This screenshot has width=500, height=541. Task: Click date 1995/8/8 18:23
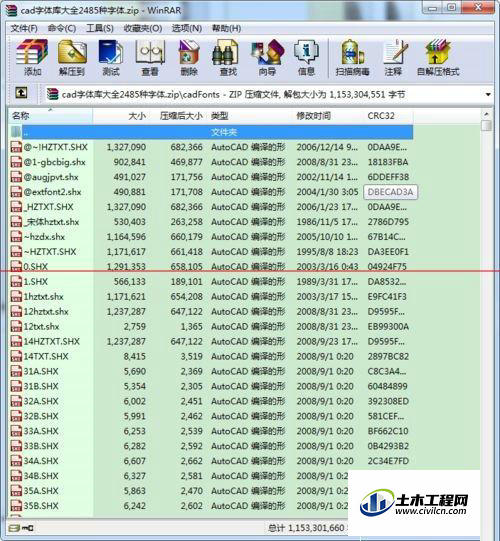point(327,252)
